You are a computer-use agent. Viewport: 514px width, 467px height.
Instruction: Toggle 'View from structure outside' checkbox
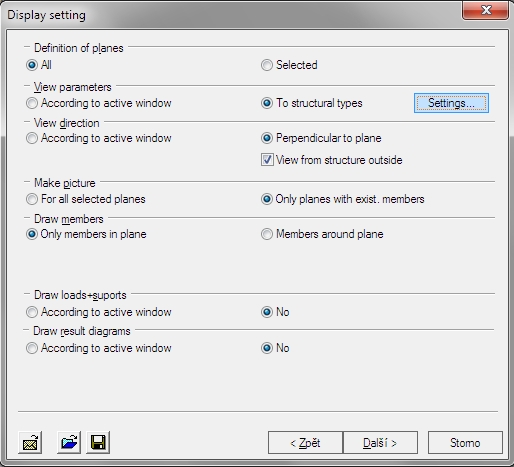point(332,160)
